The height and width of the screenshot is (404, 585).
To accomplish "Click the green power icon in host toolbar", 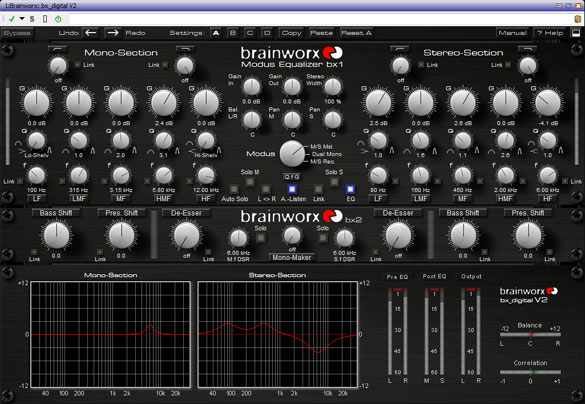I will pyautogui.click(x=58, y=19).
